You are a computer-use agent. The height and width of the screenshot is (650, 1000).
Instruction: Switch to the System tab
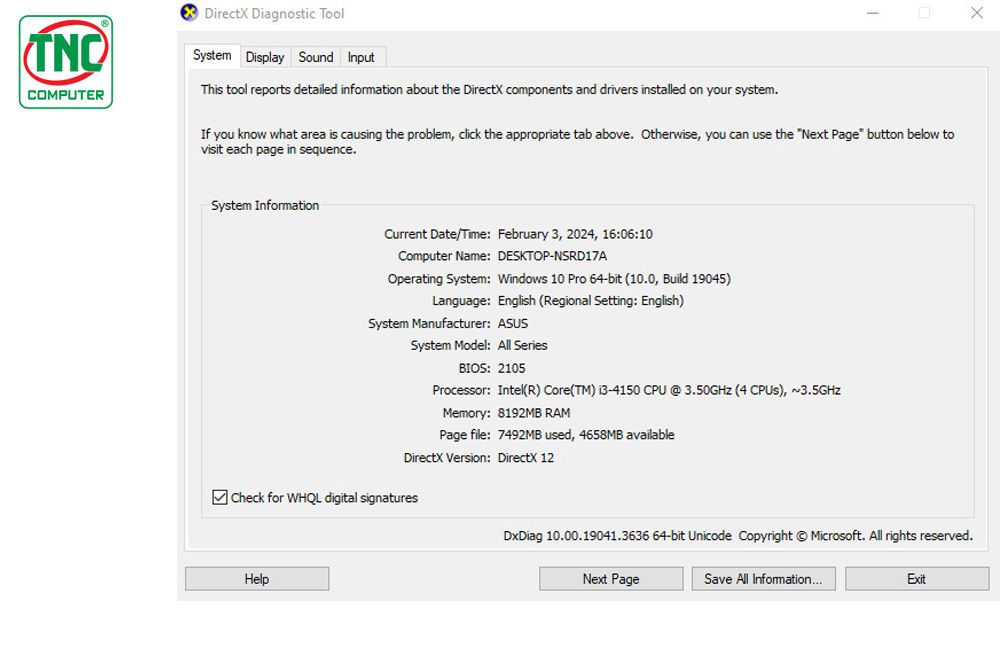tap(212, 55)
